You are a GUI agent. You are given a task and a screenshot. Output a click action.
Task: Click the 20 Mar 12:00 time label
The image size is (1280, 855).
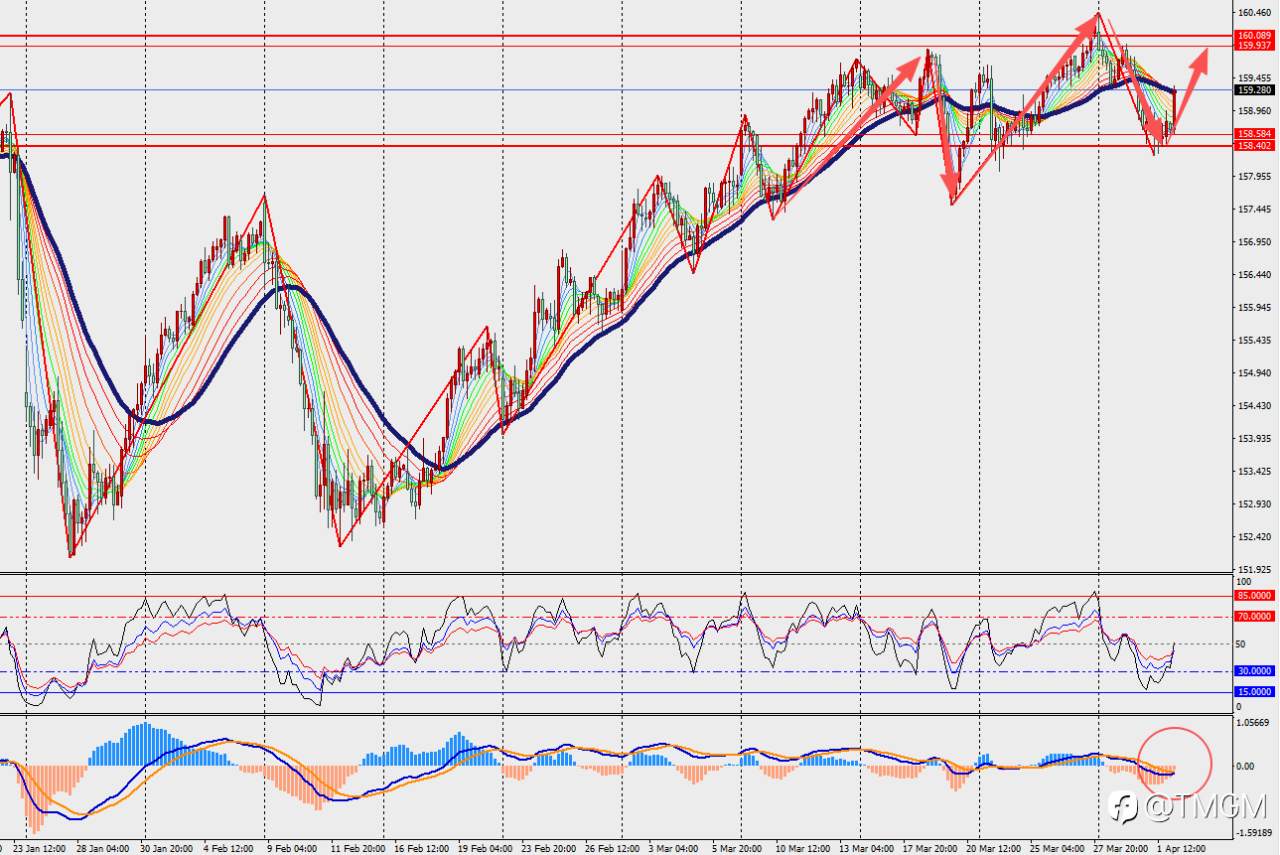(x=993, y=848)
